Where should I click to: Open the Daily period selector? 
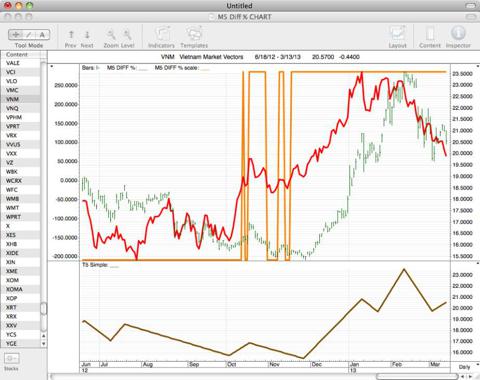click(464, 367)
